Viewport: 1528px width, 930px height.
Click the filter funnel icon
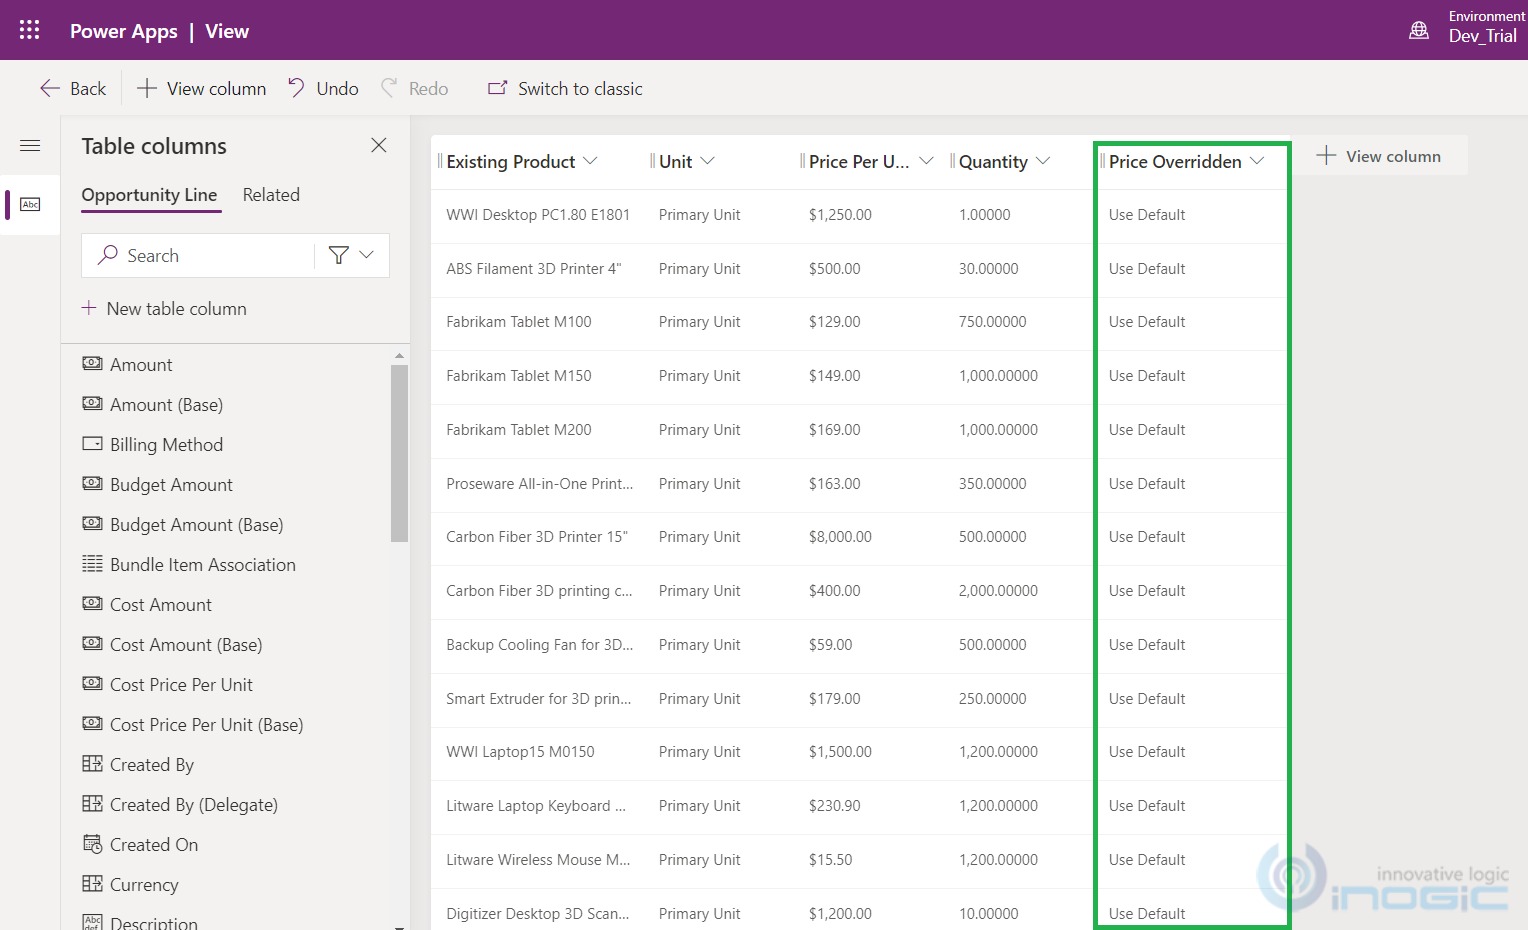(x=338, y=256)
